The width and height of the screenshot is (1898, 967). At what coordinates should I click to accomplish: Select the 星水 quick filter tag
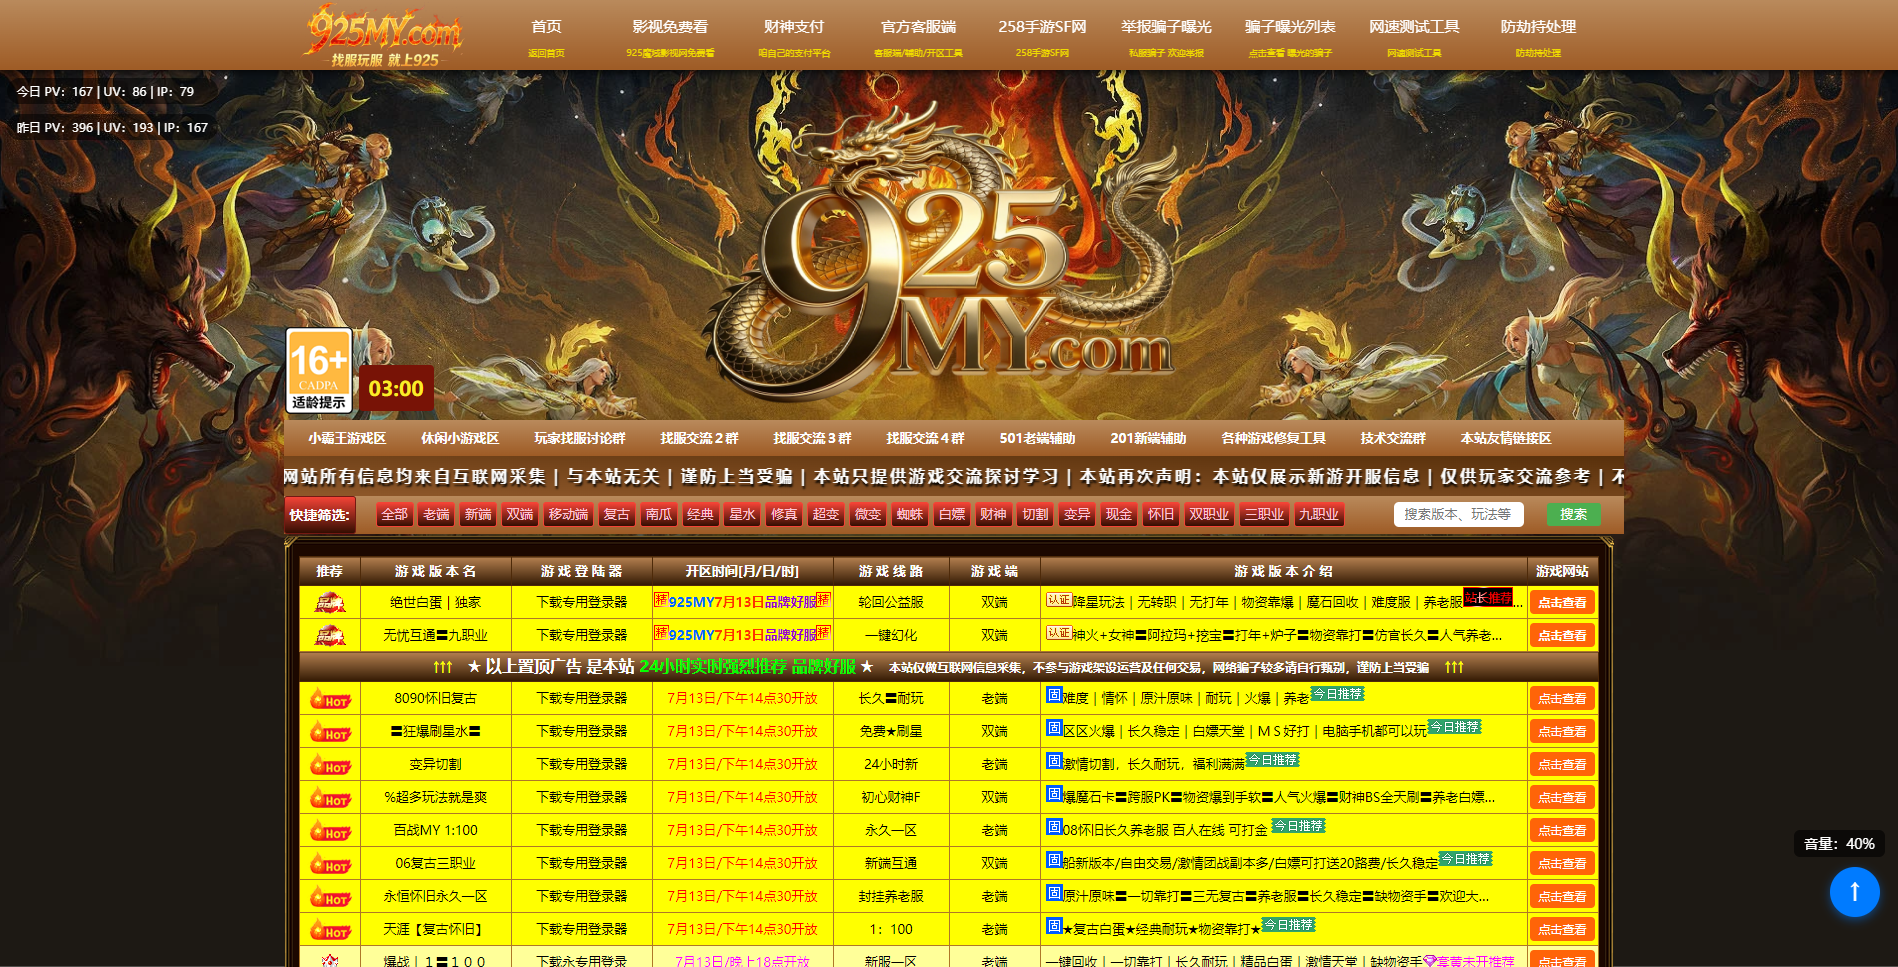[743, 514]
